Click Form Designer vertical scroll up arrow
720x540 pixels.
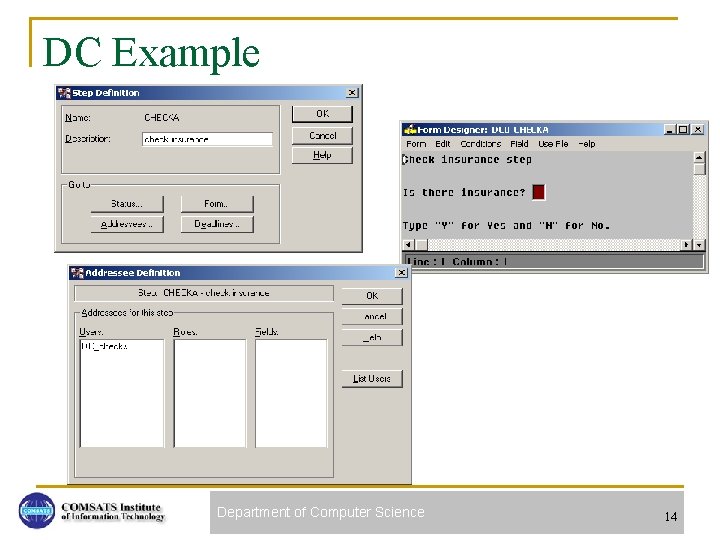pyautogui.click(x=699, y=158)
